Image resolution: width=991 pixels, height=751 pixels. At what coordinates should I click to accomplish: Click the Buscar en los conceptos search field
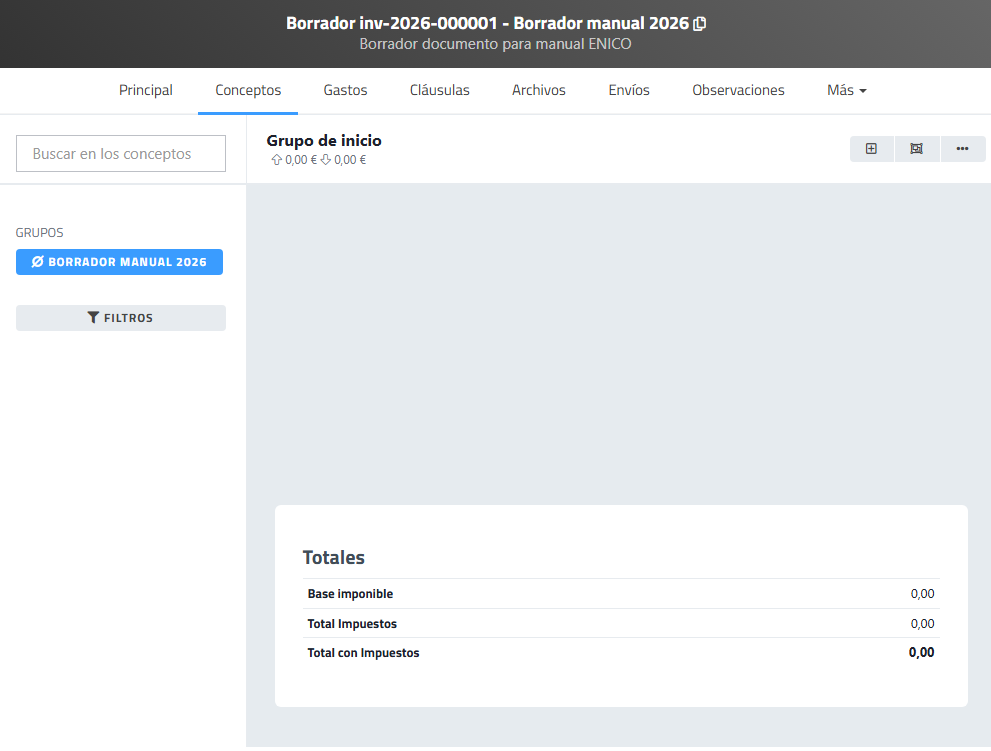[x=121, y=154]
